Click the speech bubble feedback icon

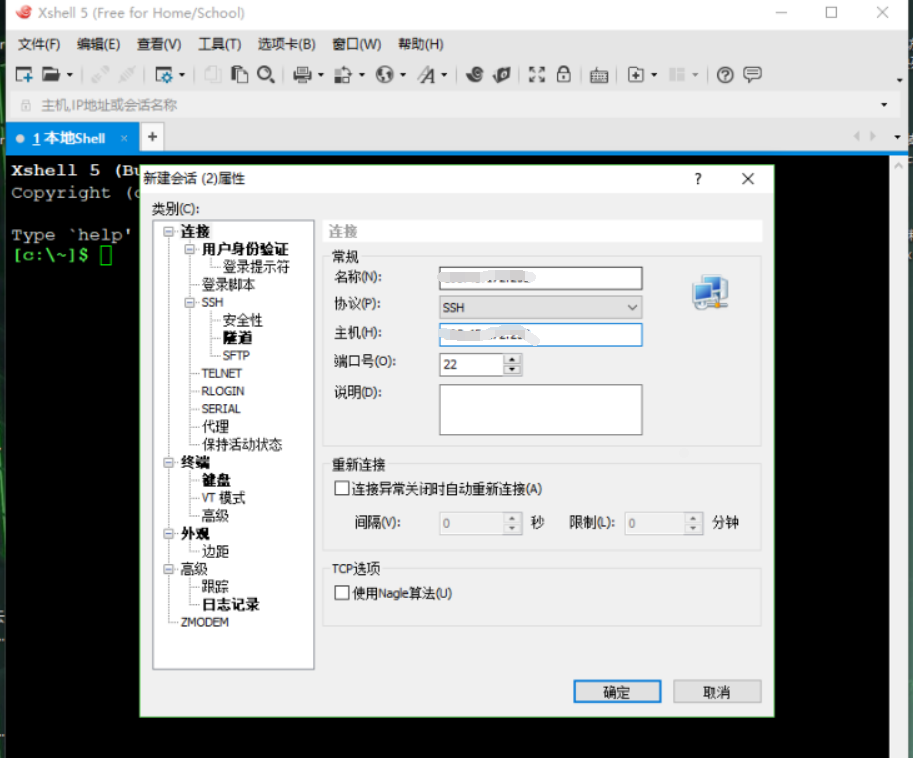[752, 75]
